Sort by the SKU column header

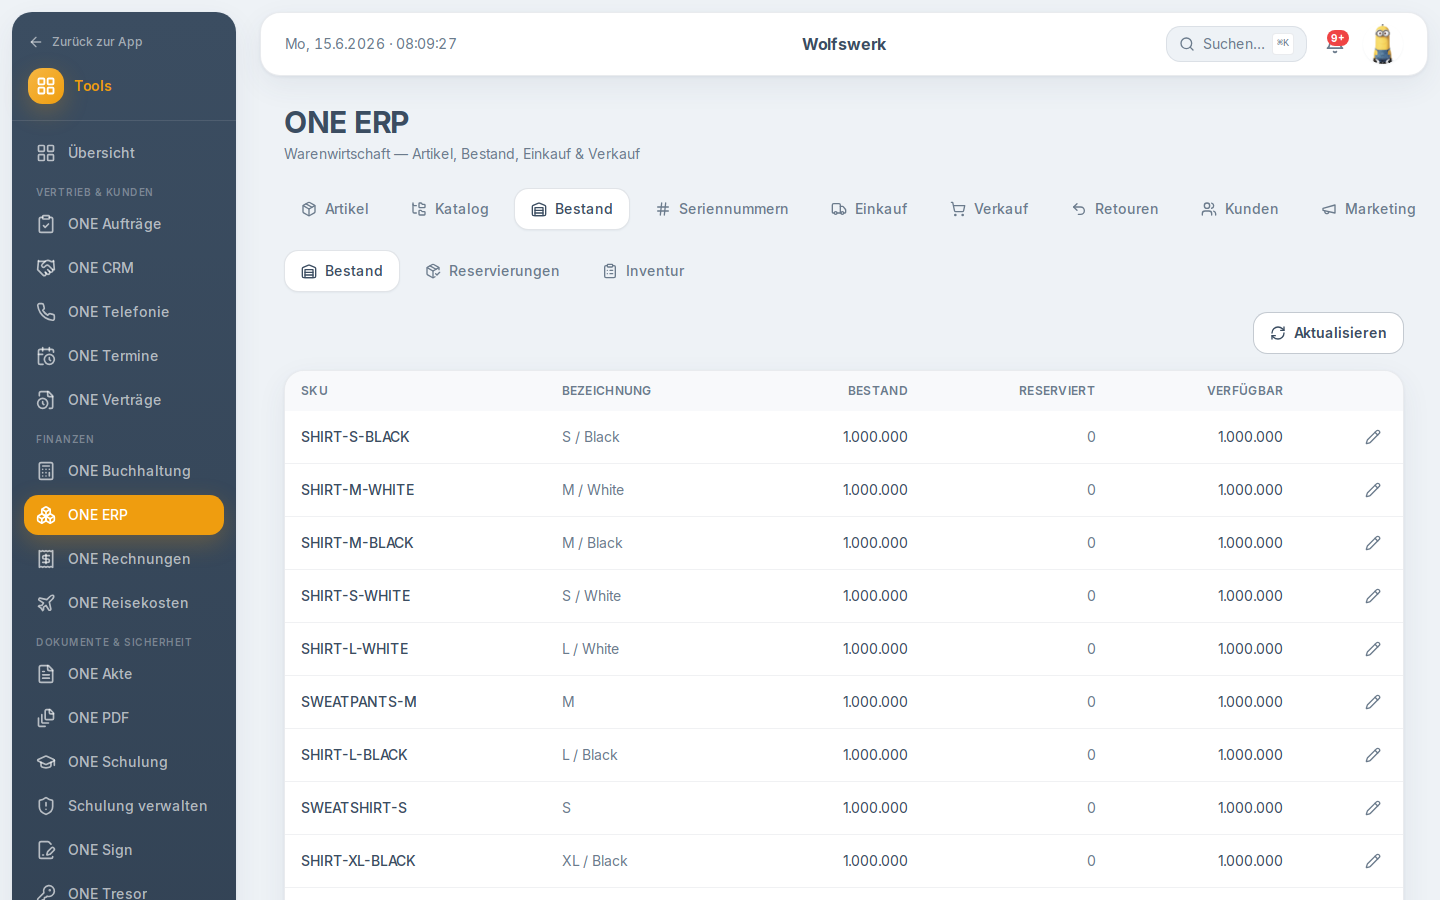314,391
